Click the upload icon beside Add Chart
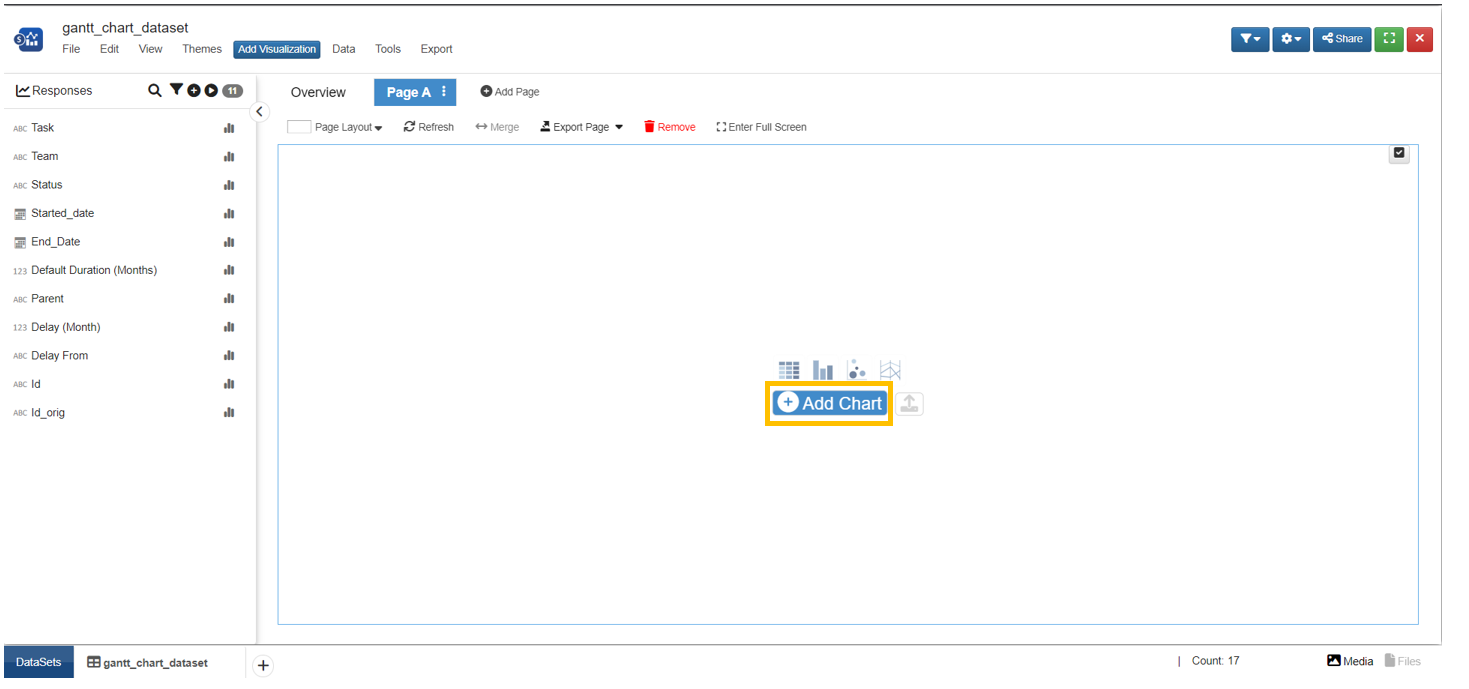 point(909,404)
